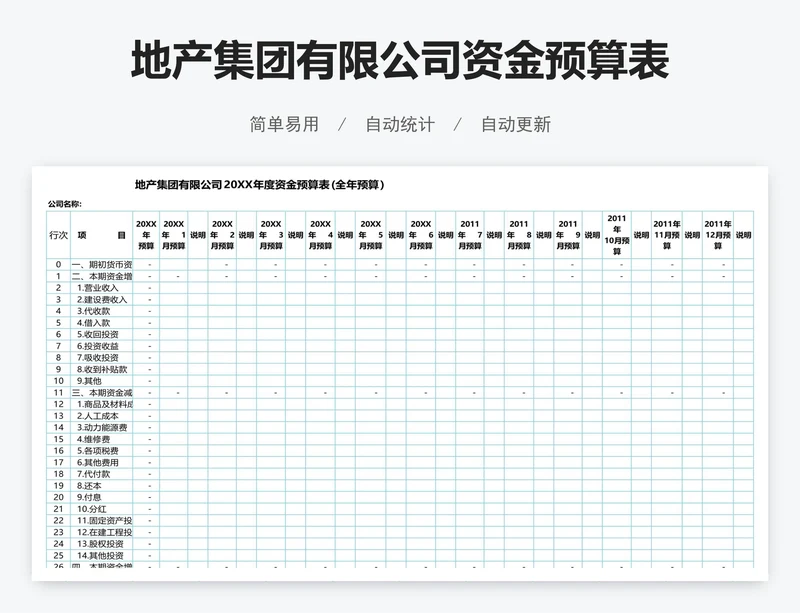Image resolution: width=800 pixels, height=613 pixels.
Task: Click the 自动统计 subtitle text
Action: click(x=400, y=124)
